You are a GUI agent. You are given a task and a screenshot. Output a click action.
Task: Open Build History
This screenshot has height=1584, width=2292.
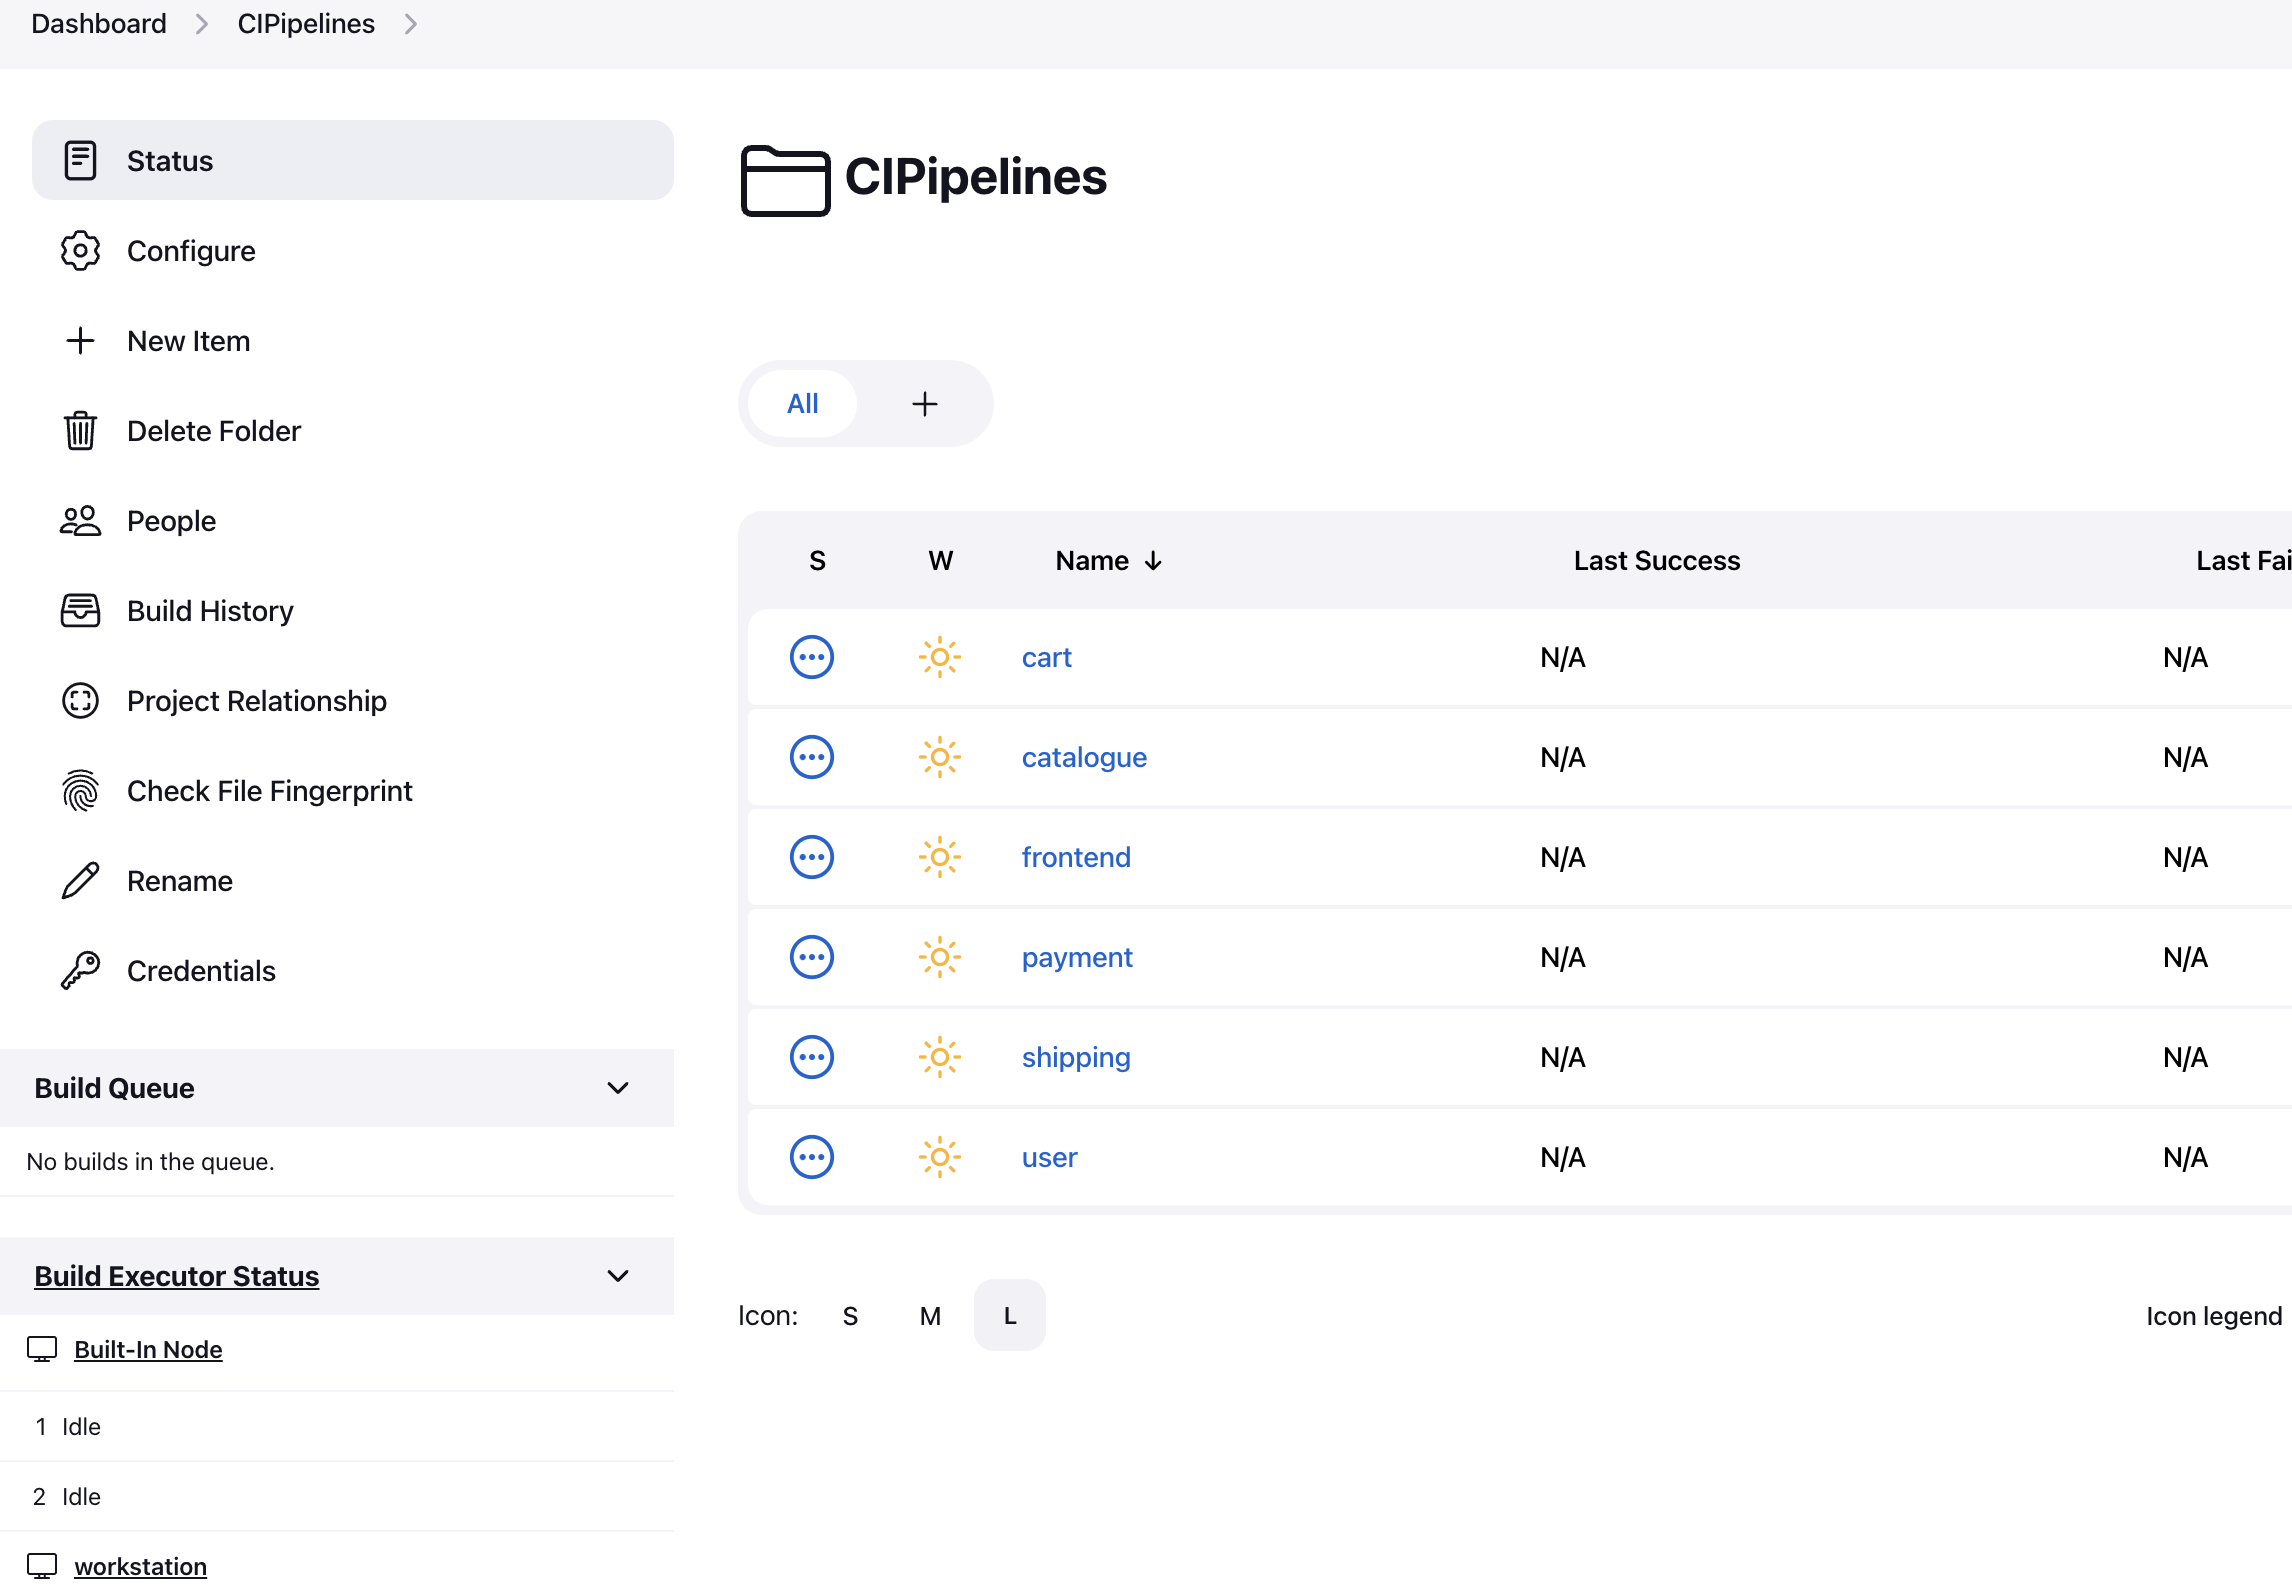(x=210, y=610)
